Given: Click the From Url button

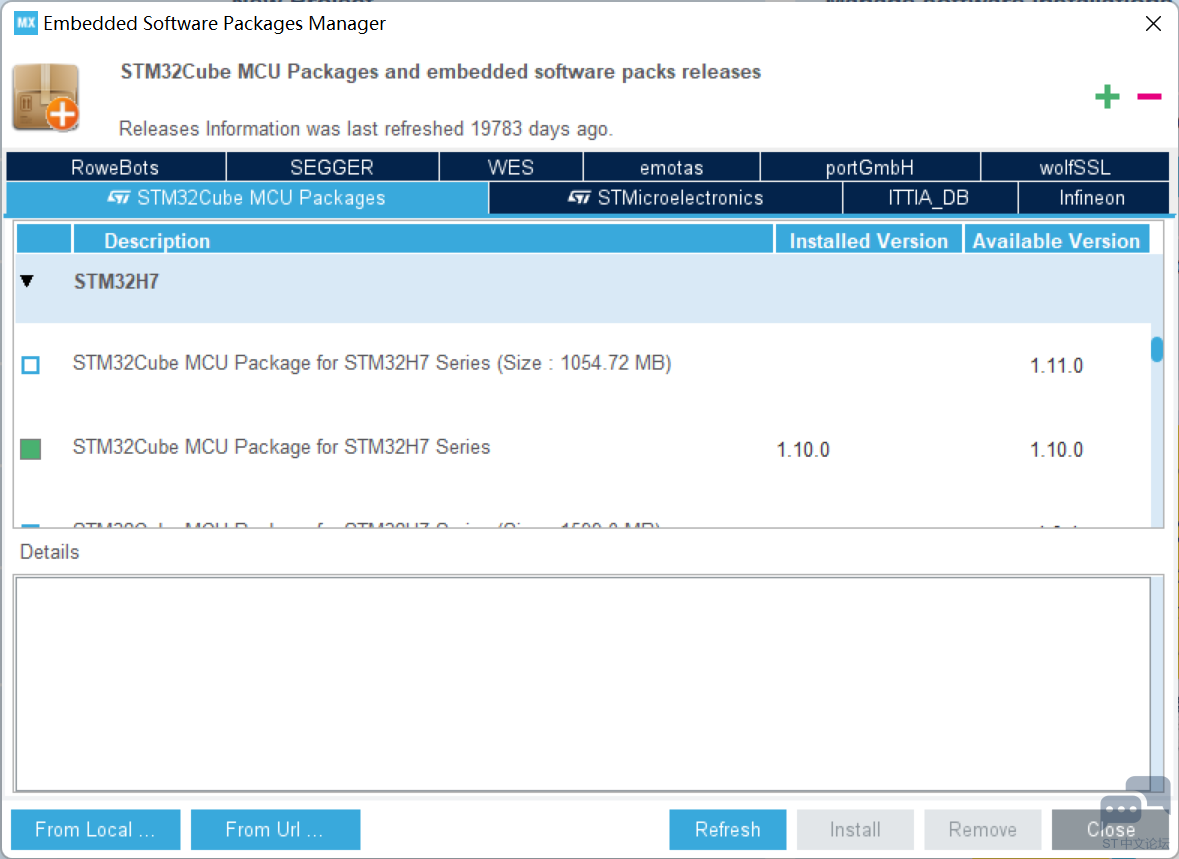Looking at the screenshot, I should (275, 830).
